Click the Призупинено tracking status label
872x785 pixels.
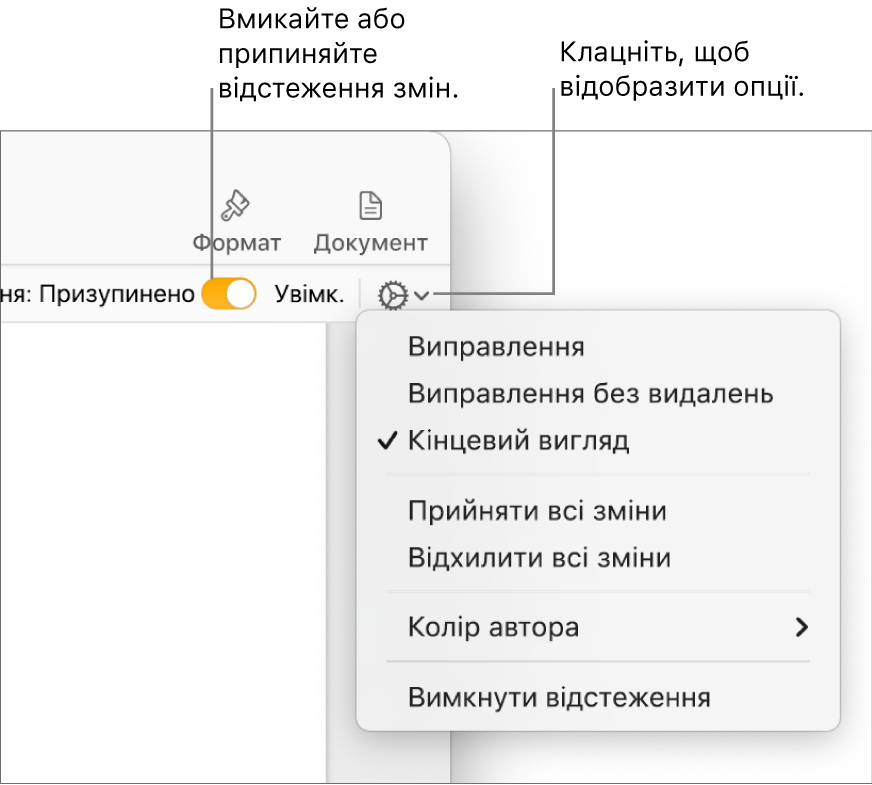[117, 294]
